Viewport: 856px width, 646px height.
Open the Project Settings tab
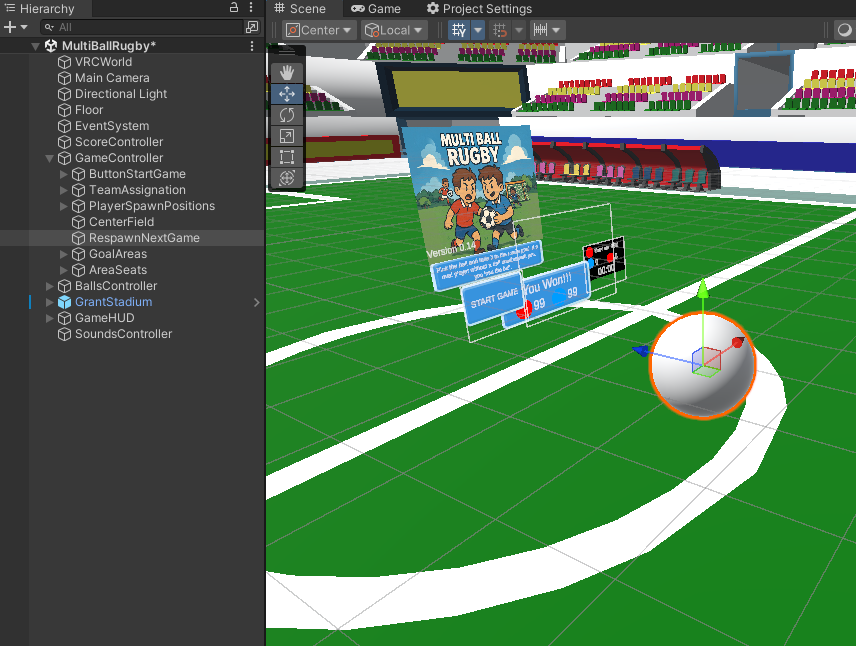479,8
